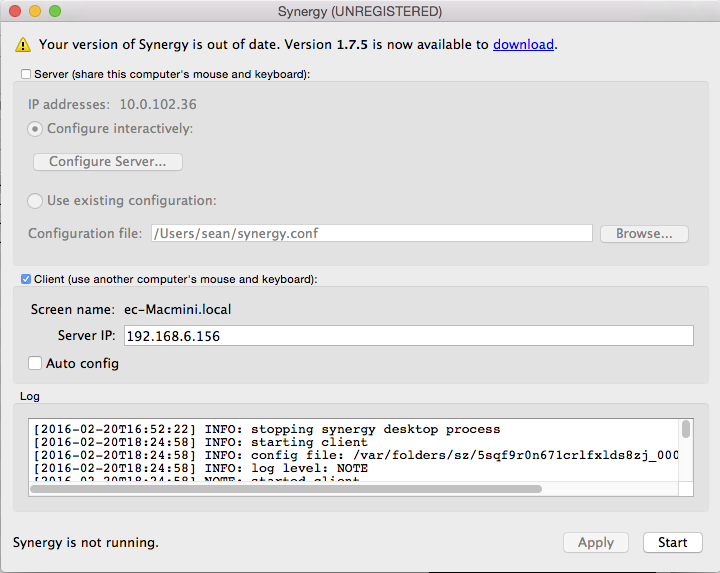Choose Use existing configuration option

[35, 201]
